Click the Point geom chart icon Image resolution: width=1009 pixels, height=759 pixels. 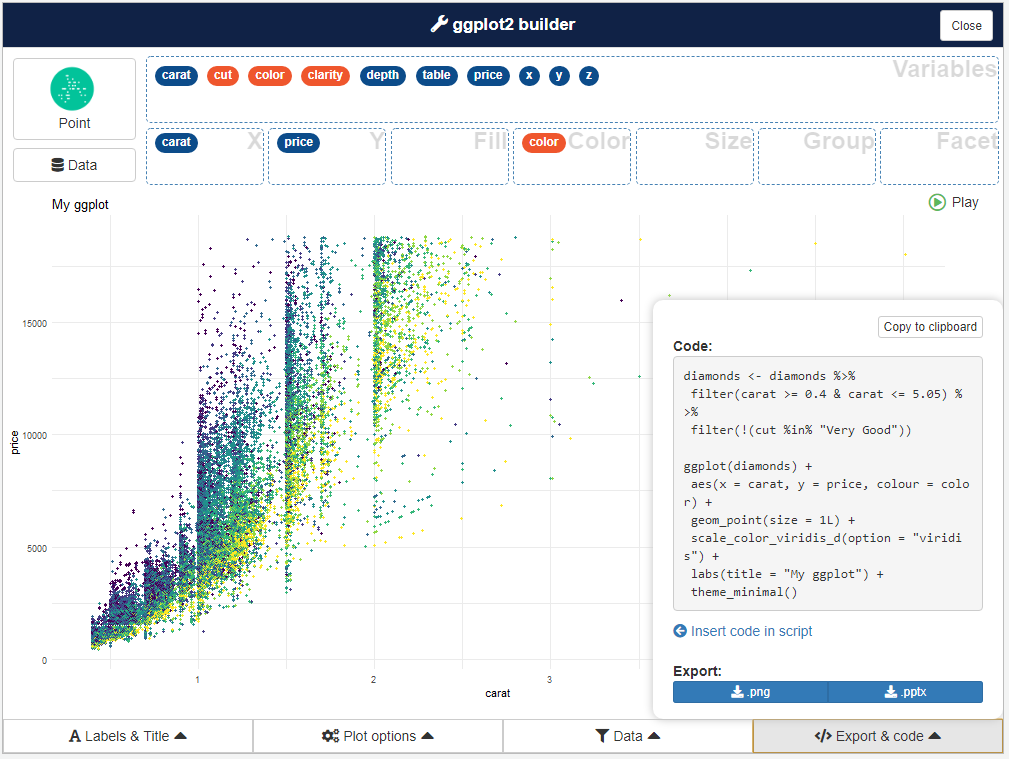point(73,89)
